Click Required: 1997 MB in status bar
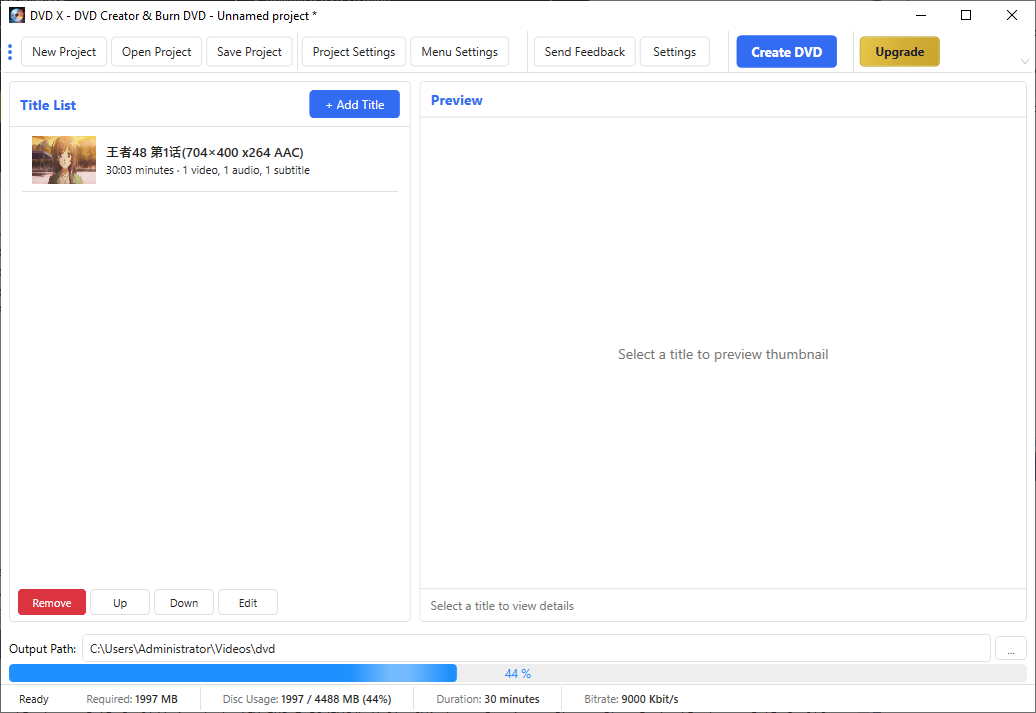 coord(132,699)
